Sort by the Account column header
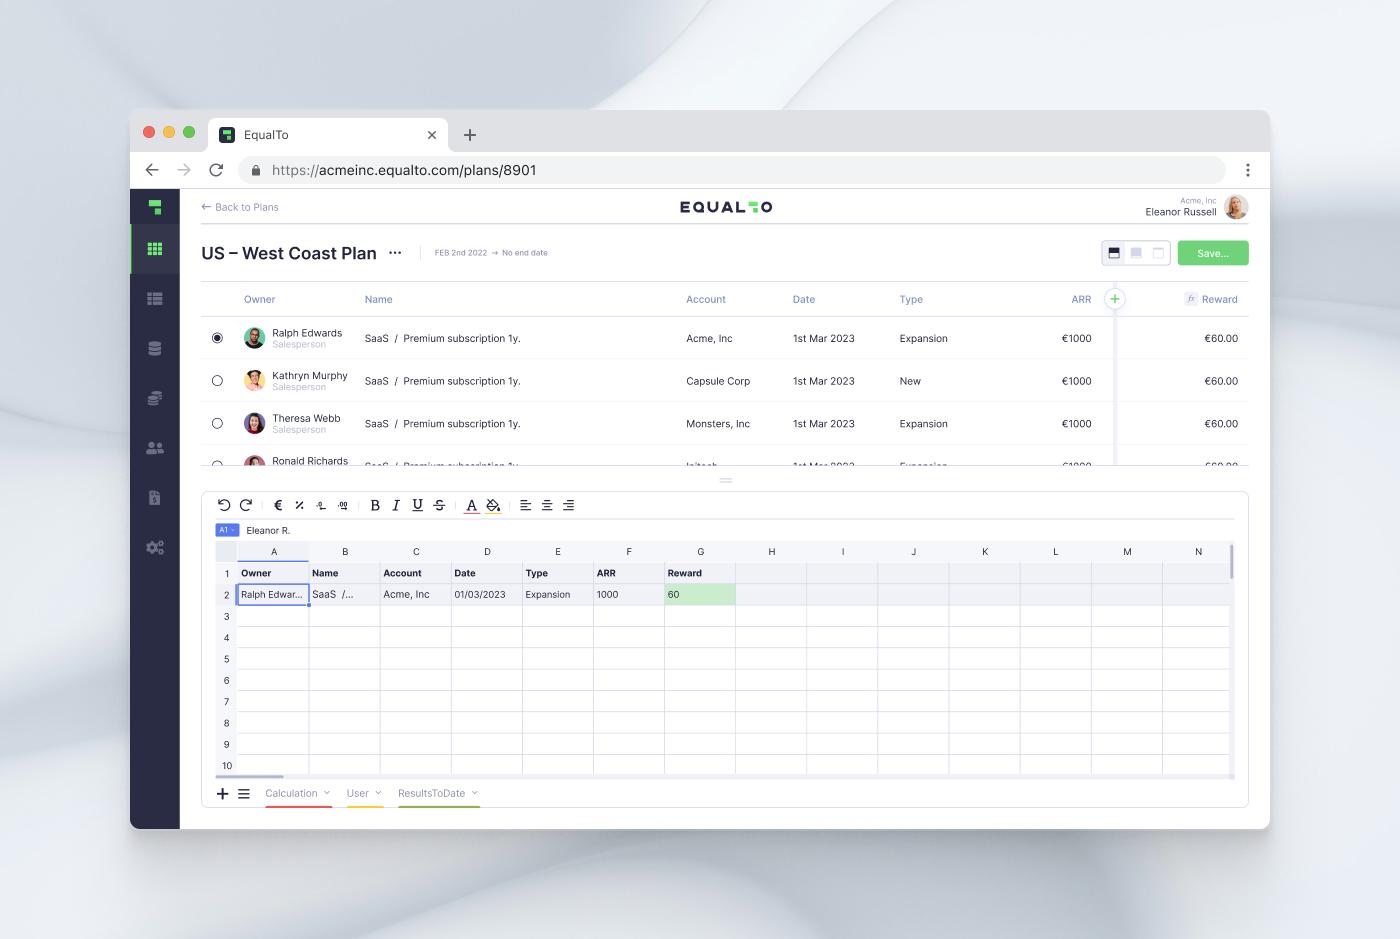 (706, 299)
